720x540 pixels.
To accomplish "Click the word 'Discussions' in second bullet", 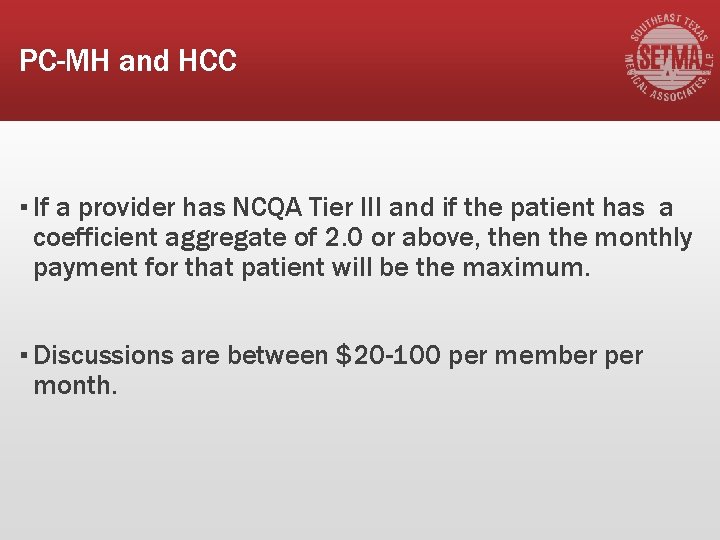I will point(97,355).
